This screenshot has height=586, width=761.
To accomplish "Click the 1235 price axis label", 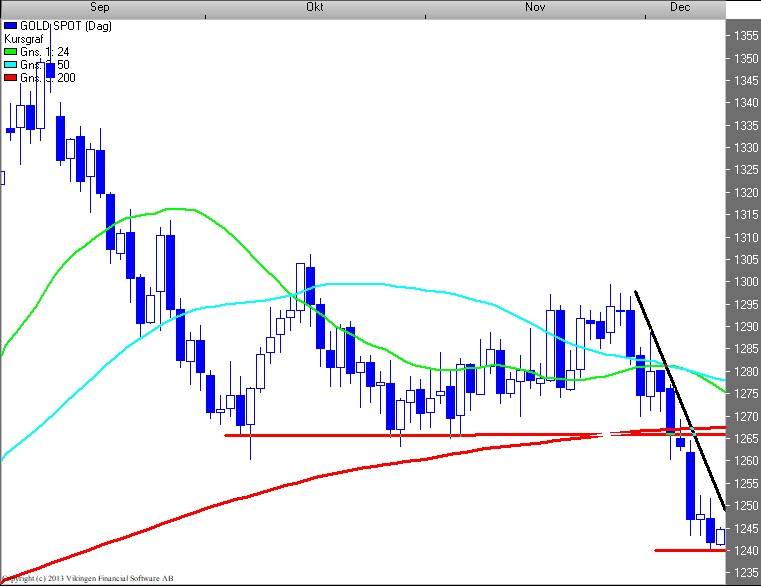I will point(745,573).
